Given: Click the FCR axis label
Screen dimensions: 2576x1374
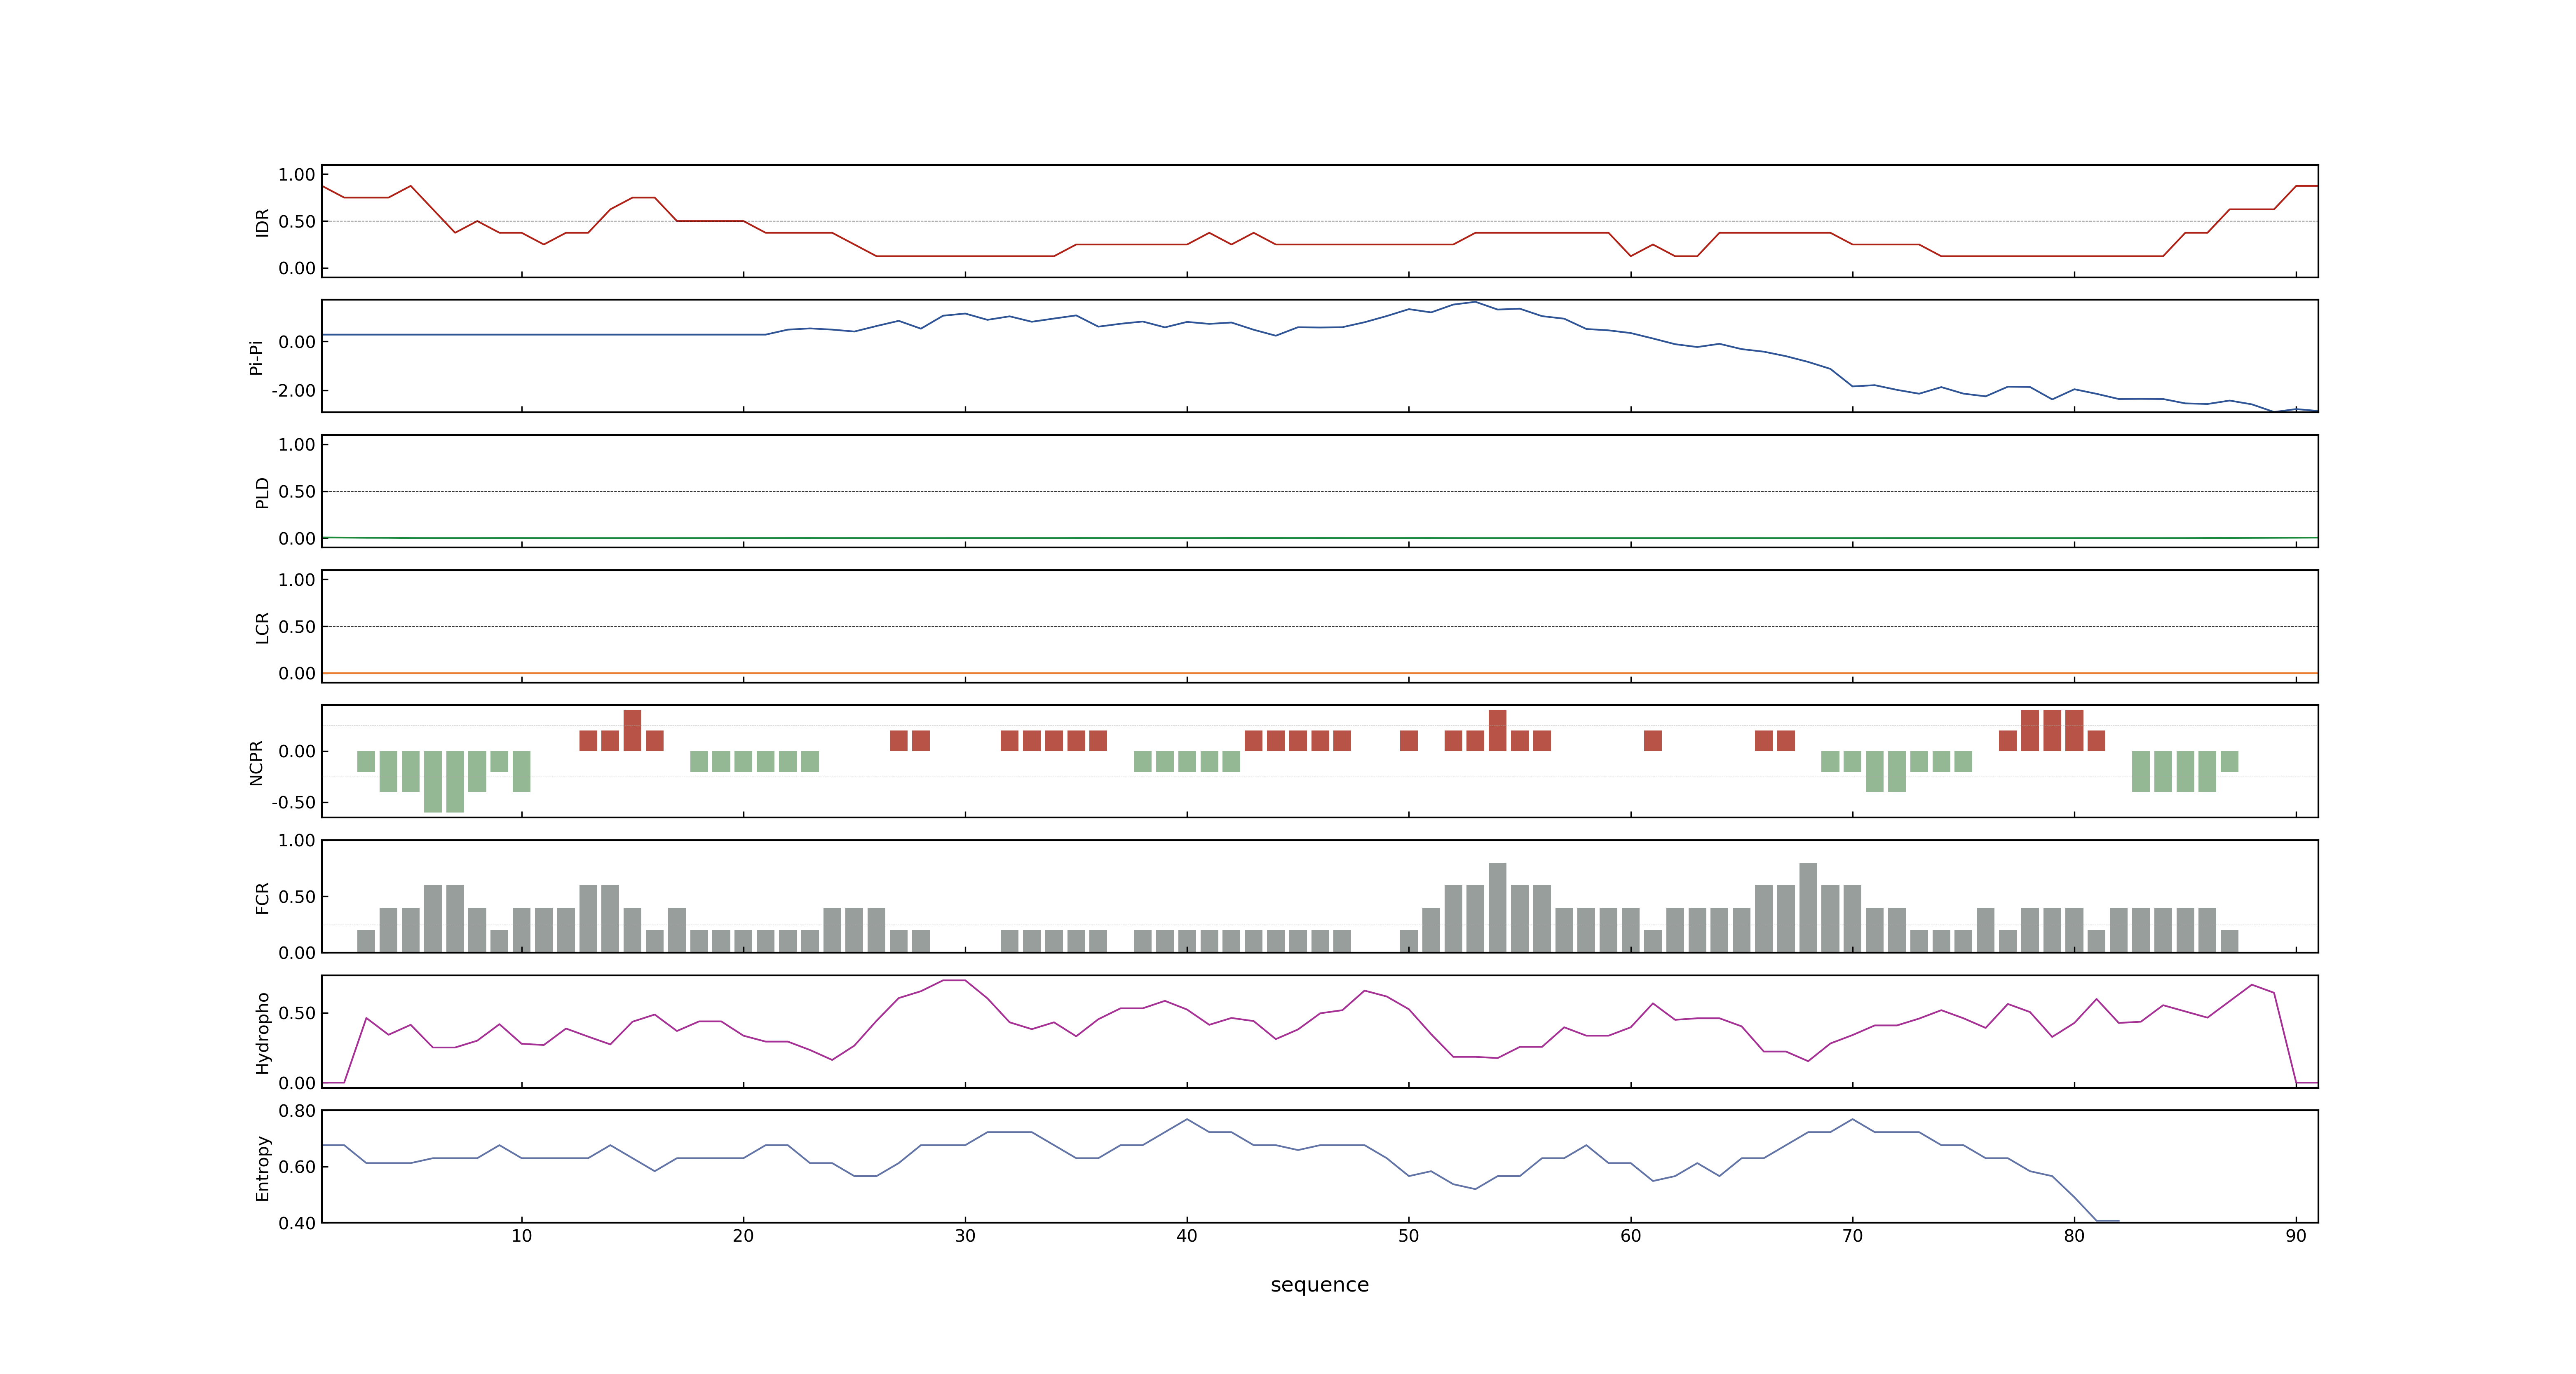Looking at the screenshot, I should [262, 897].
